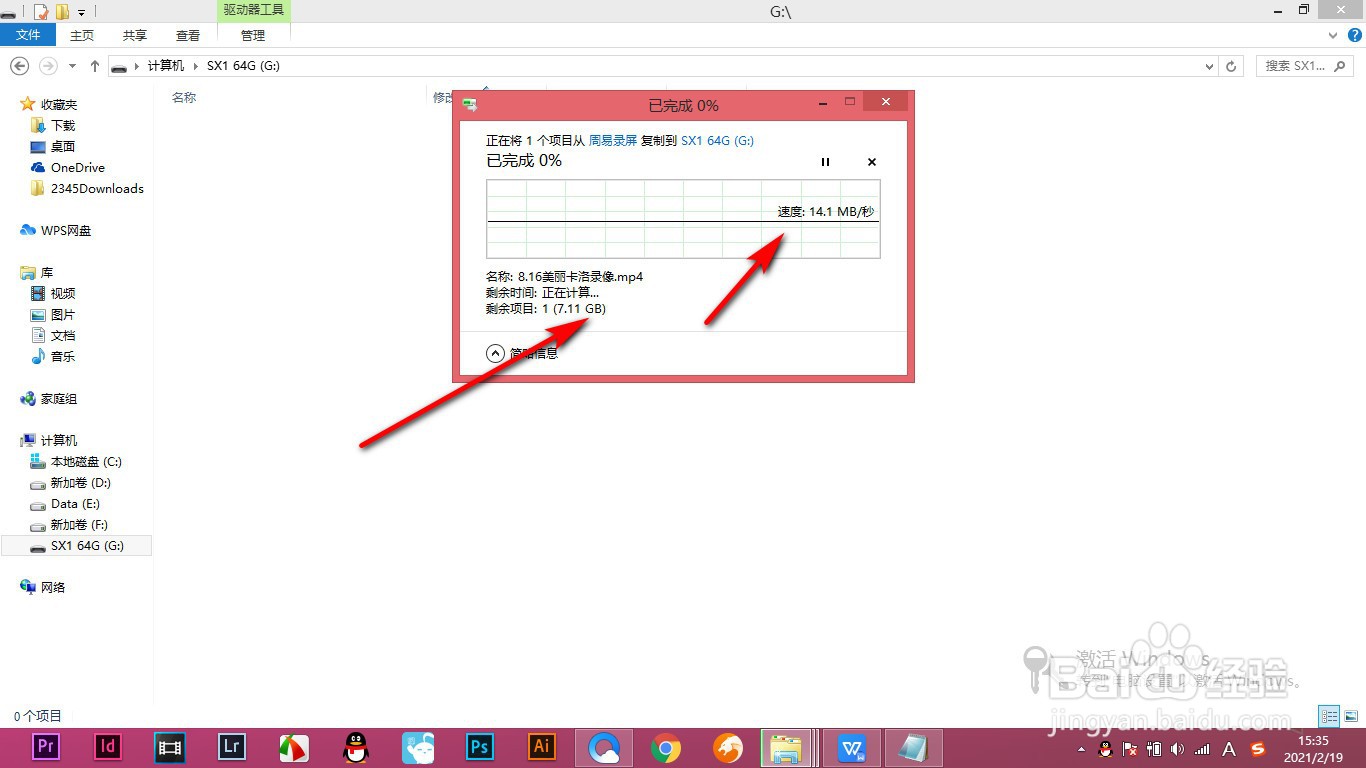This screenshot has height=768, width=1366.
Task: Go forward with the Forward arrow
Action: [47, 66]
